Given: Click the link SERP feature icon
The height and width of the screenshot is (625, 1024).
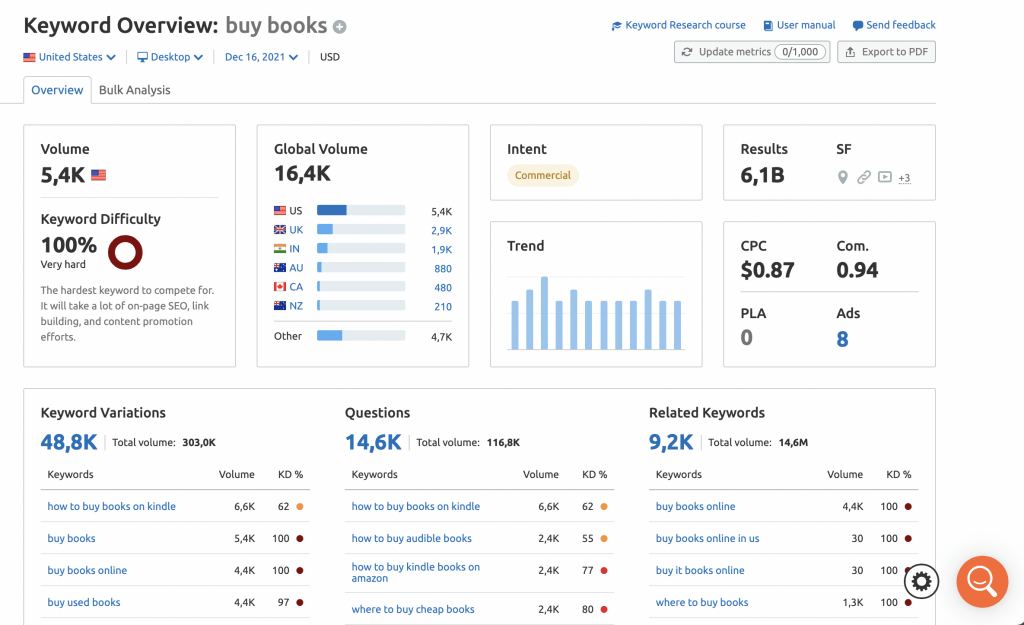Looking at the screenshot, I should pyautogui.click(x=864, y=178).
